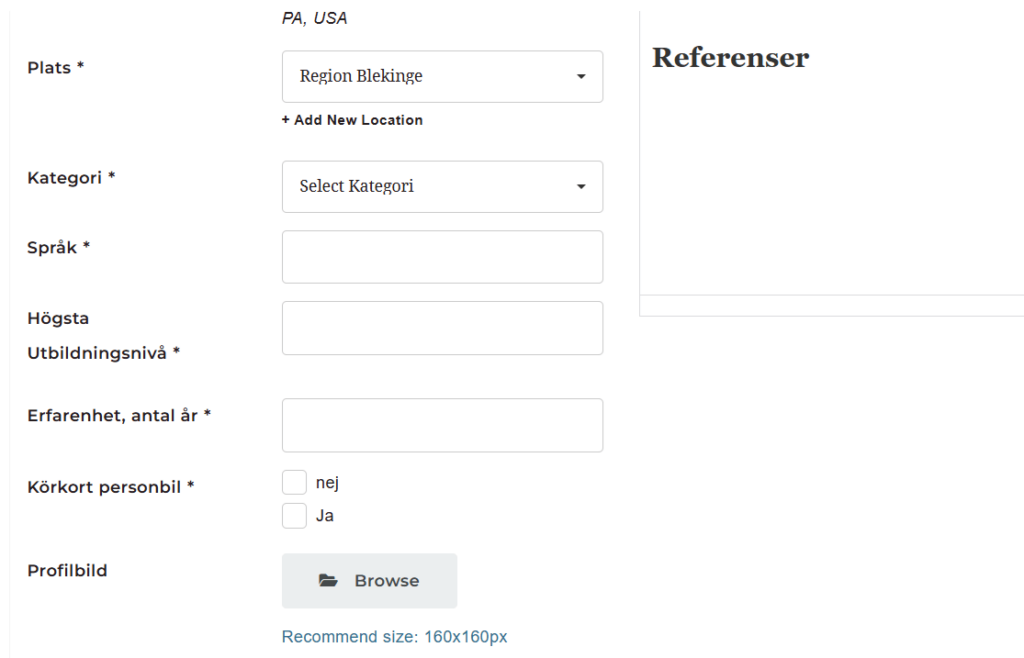This screenshot has width=1024, height=658.
Task: Click the Kategori dropdown caret
Action: point(581,186)
